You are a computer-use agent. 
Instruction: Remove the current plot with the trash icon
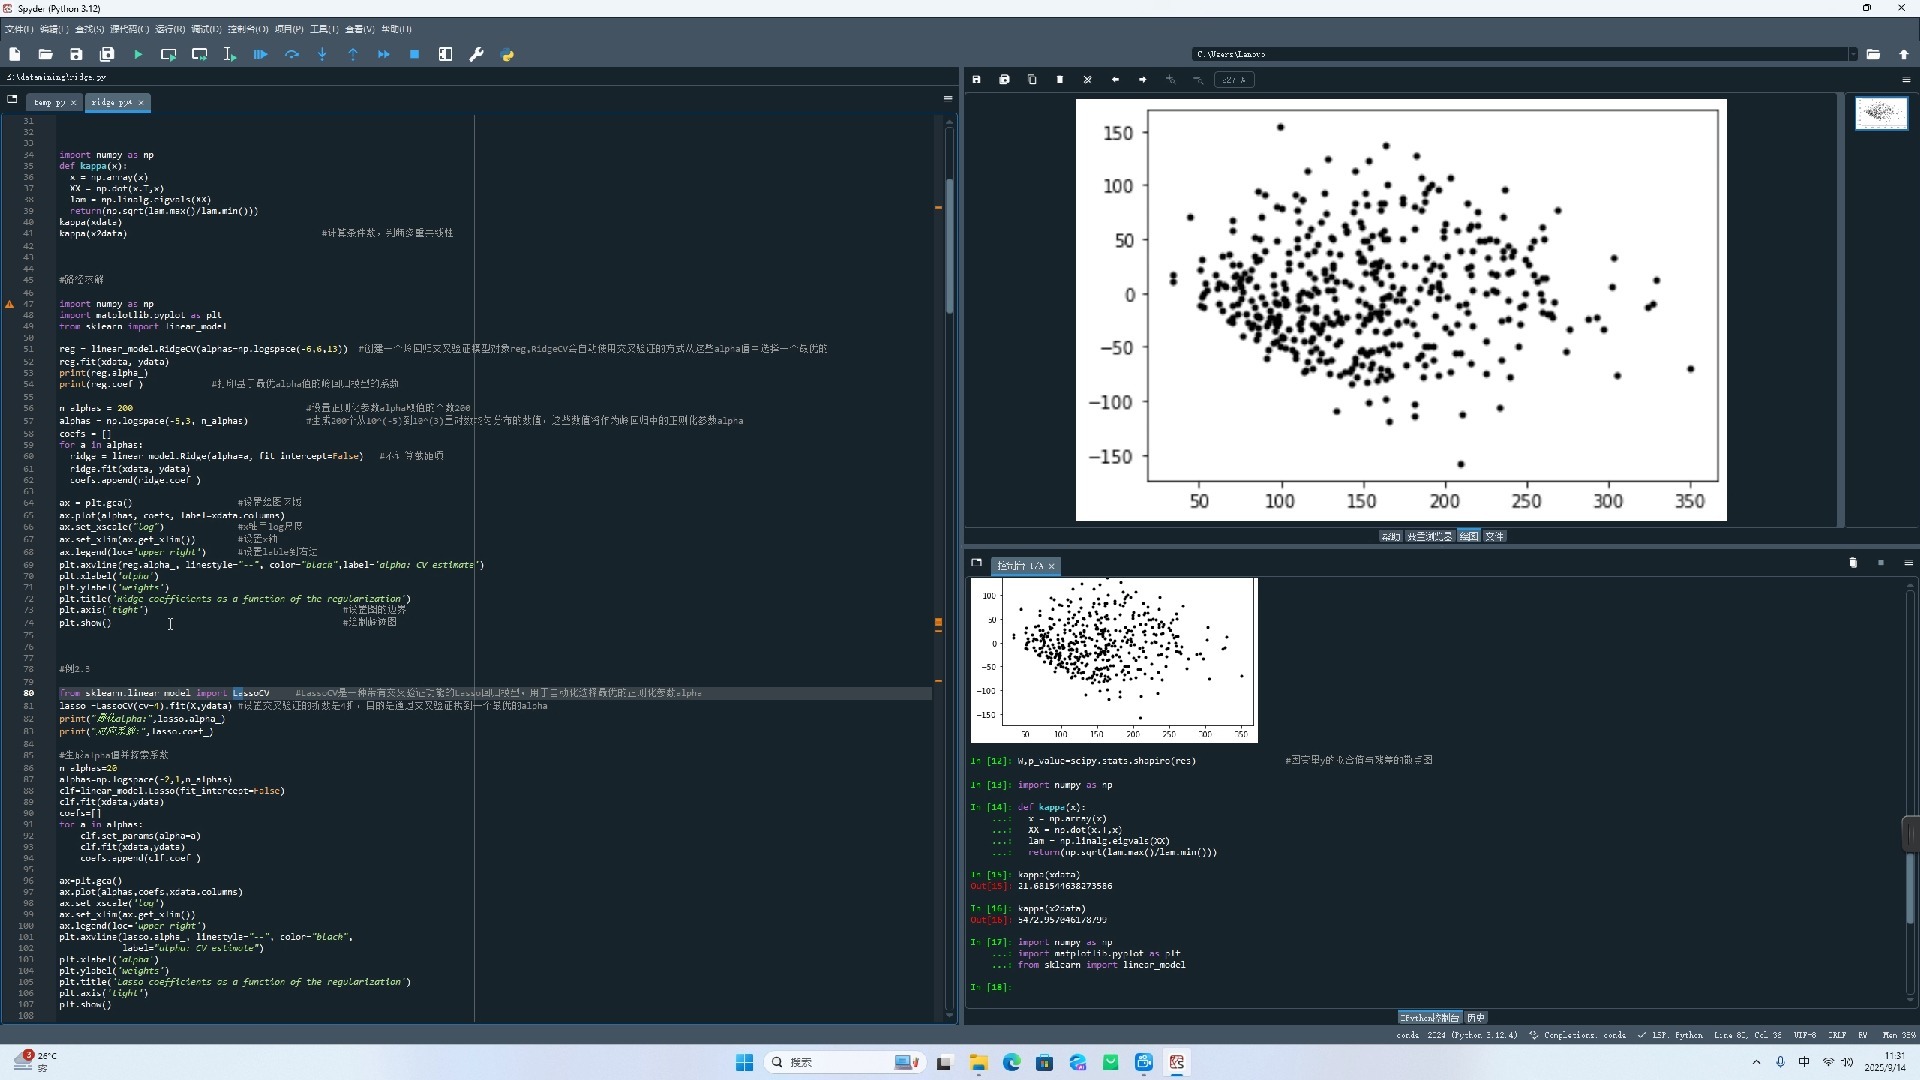pos(1060,79)
